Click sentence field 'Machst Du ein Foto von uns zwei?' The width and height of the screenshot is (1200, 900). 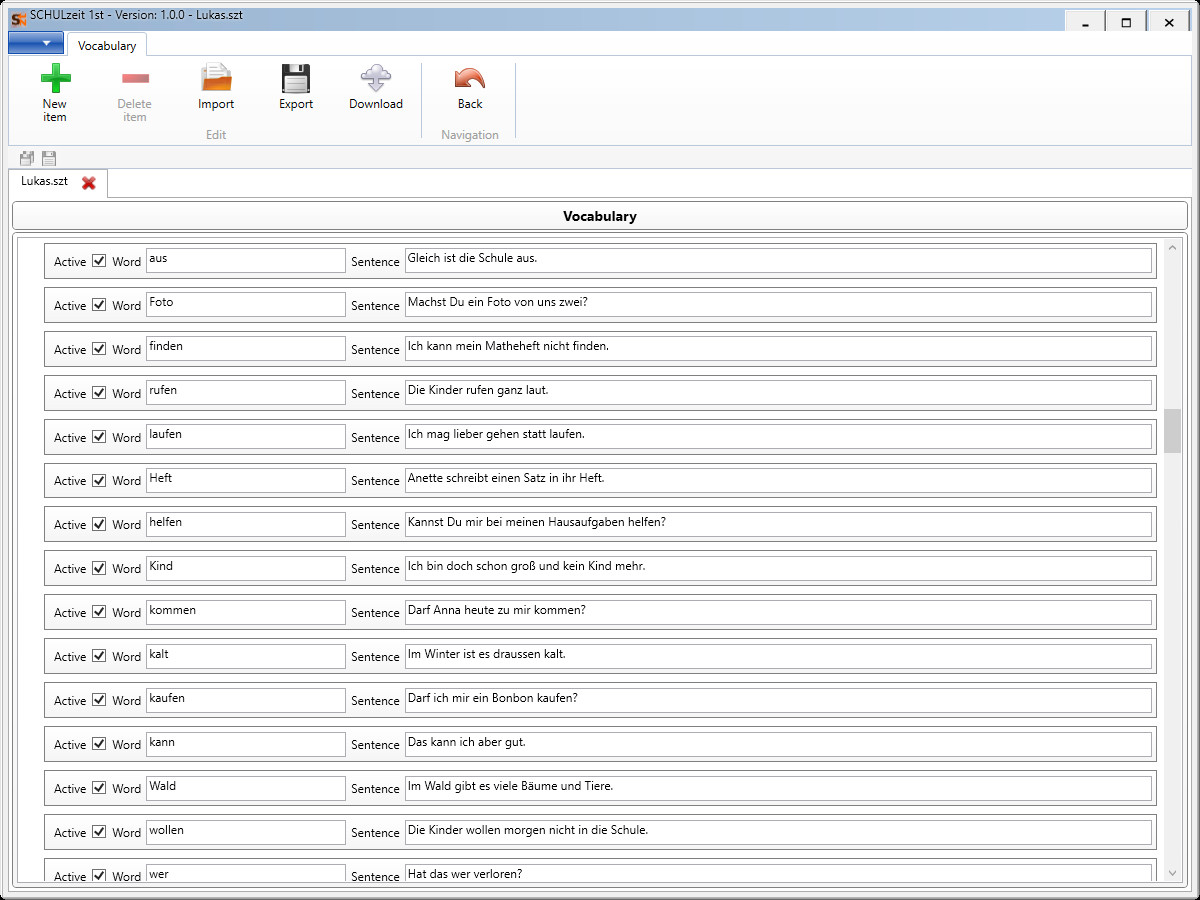pos(778,305)
